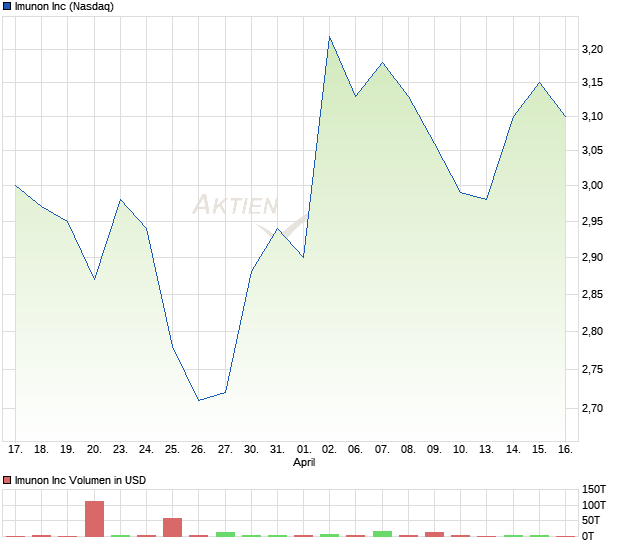Click the '13.' date label
Viewport: 620px width, 546px height.
pyautogui.click(x=486, y=450)
